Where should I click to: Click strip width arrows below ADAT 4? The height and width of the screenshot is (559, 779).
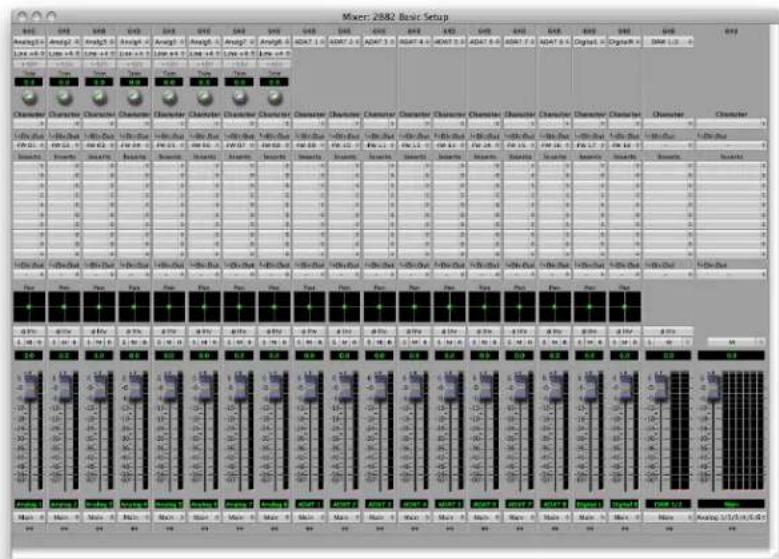pyautogui.click(x=414, y=529)
